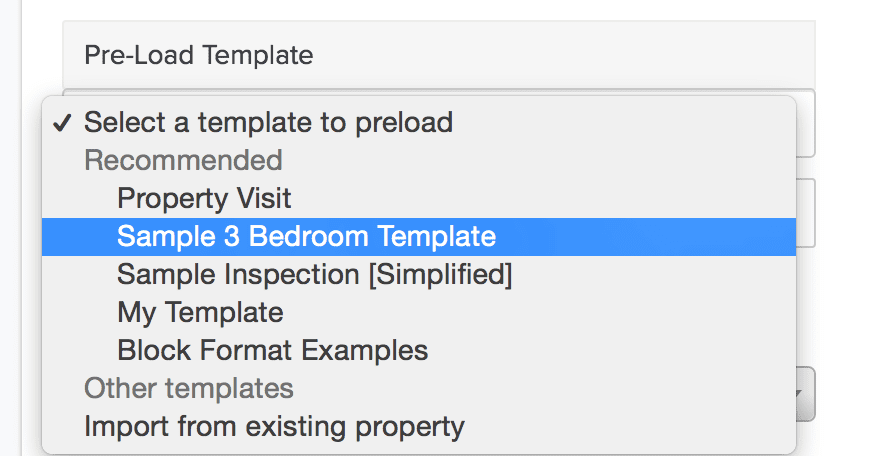This screenshot has height=456, width=894.
Task: Choose Import from existing property
Action: tap(274, 427)
